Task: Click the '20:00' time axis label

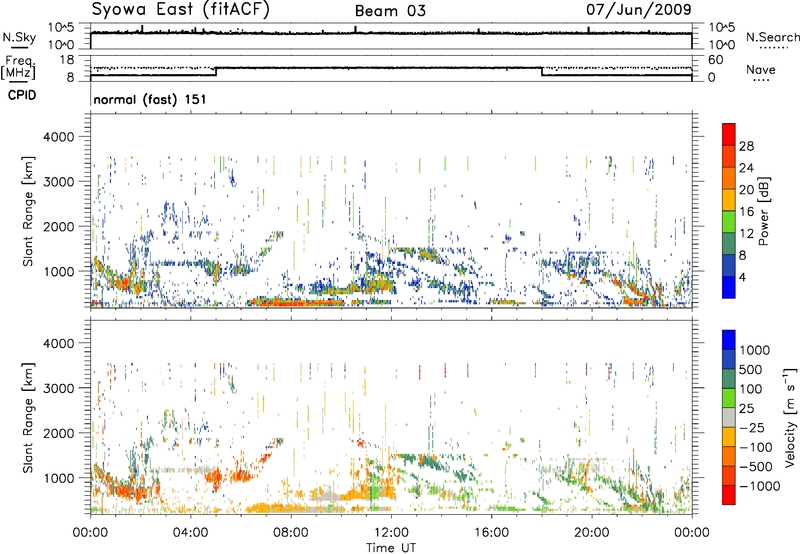Action: tap(592, 533)
